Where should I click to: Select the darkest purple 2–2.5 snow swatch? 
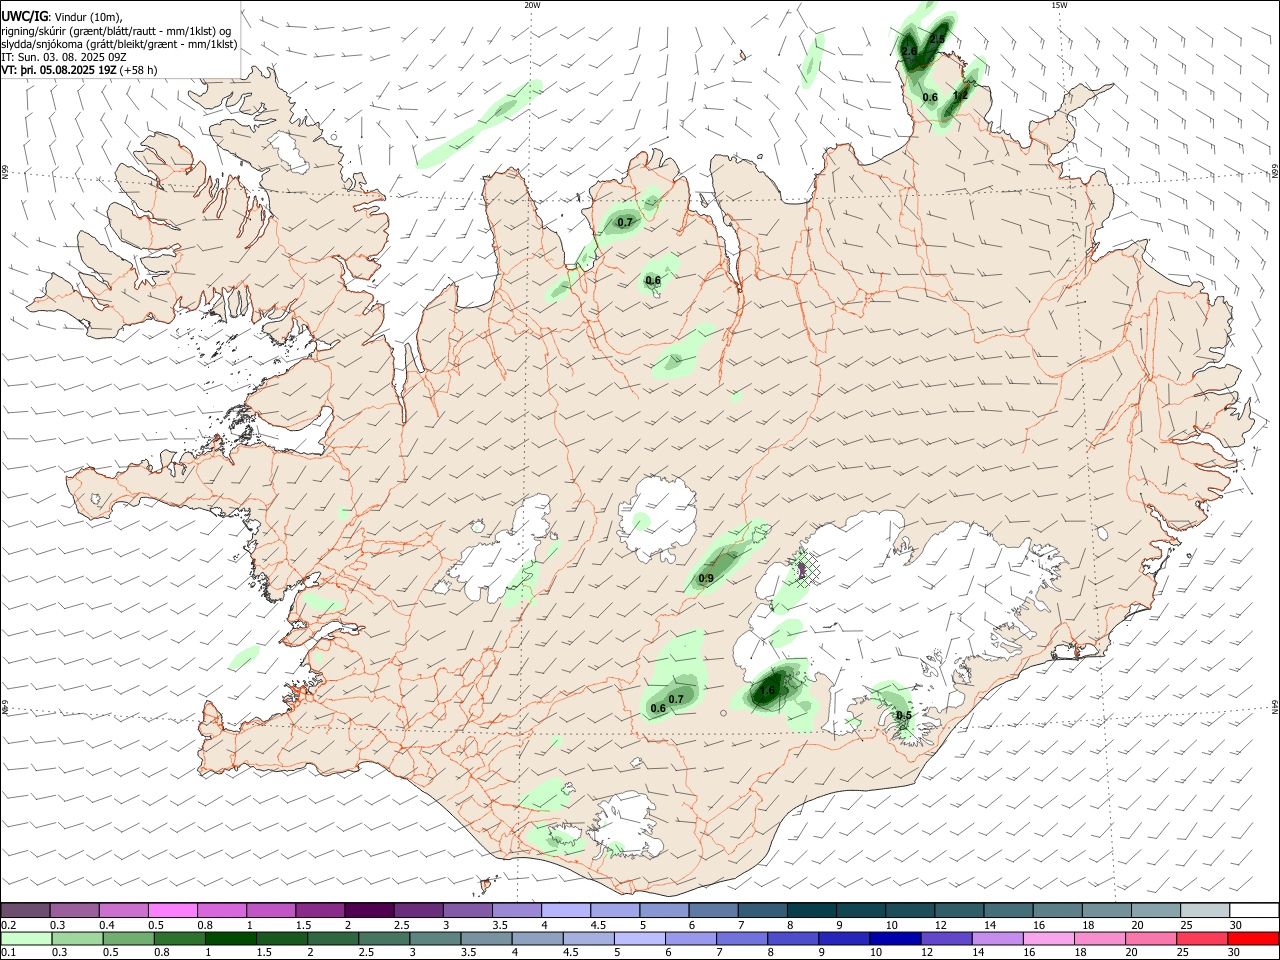click(370, 910)
